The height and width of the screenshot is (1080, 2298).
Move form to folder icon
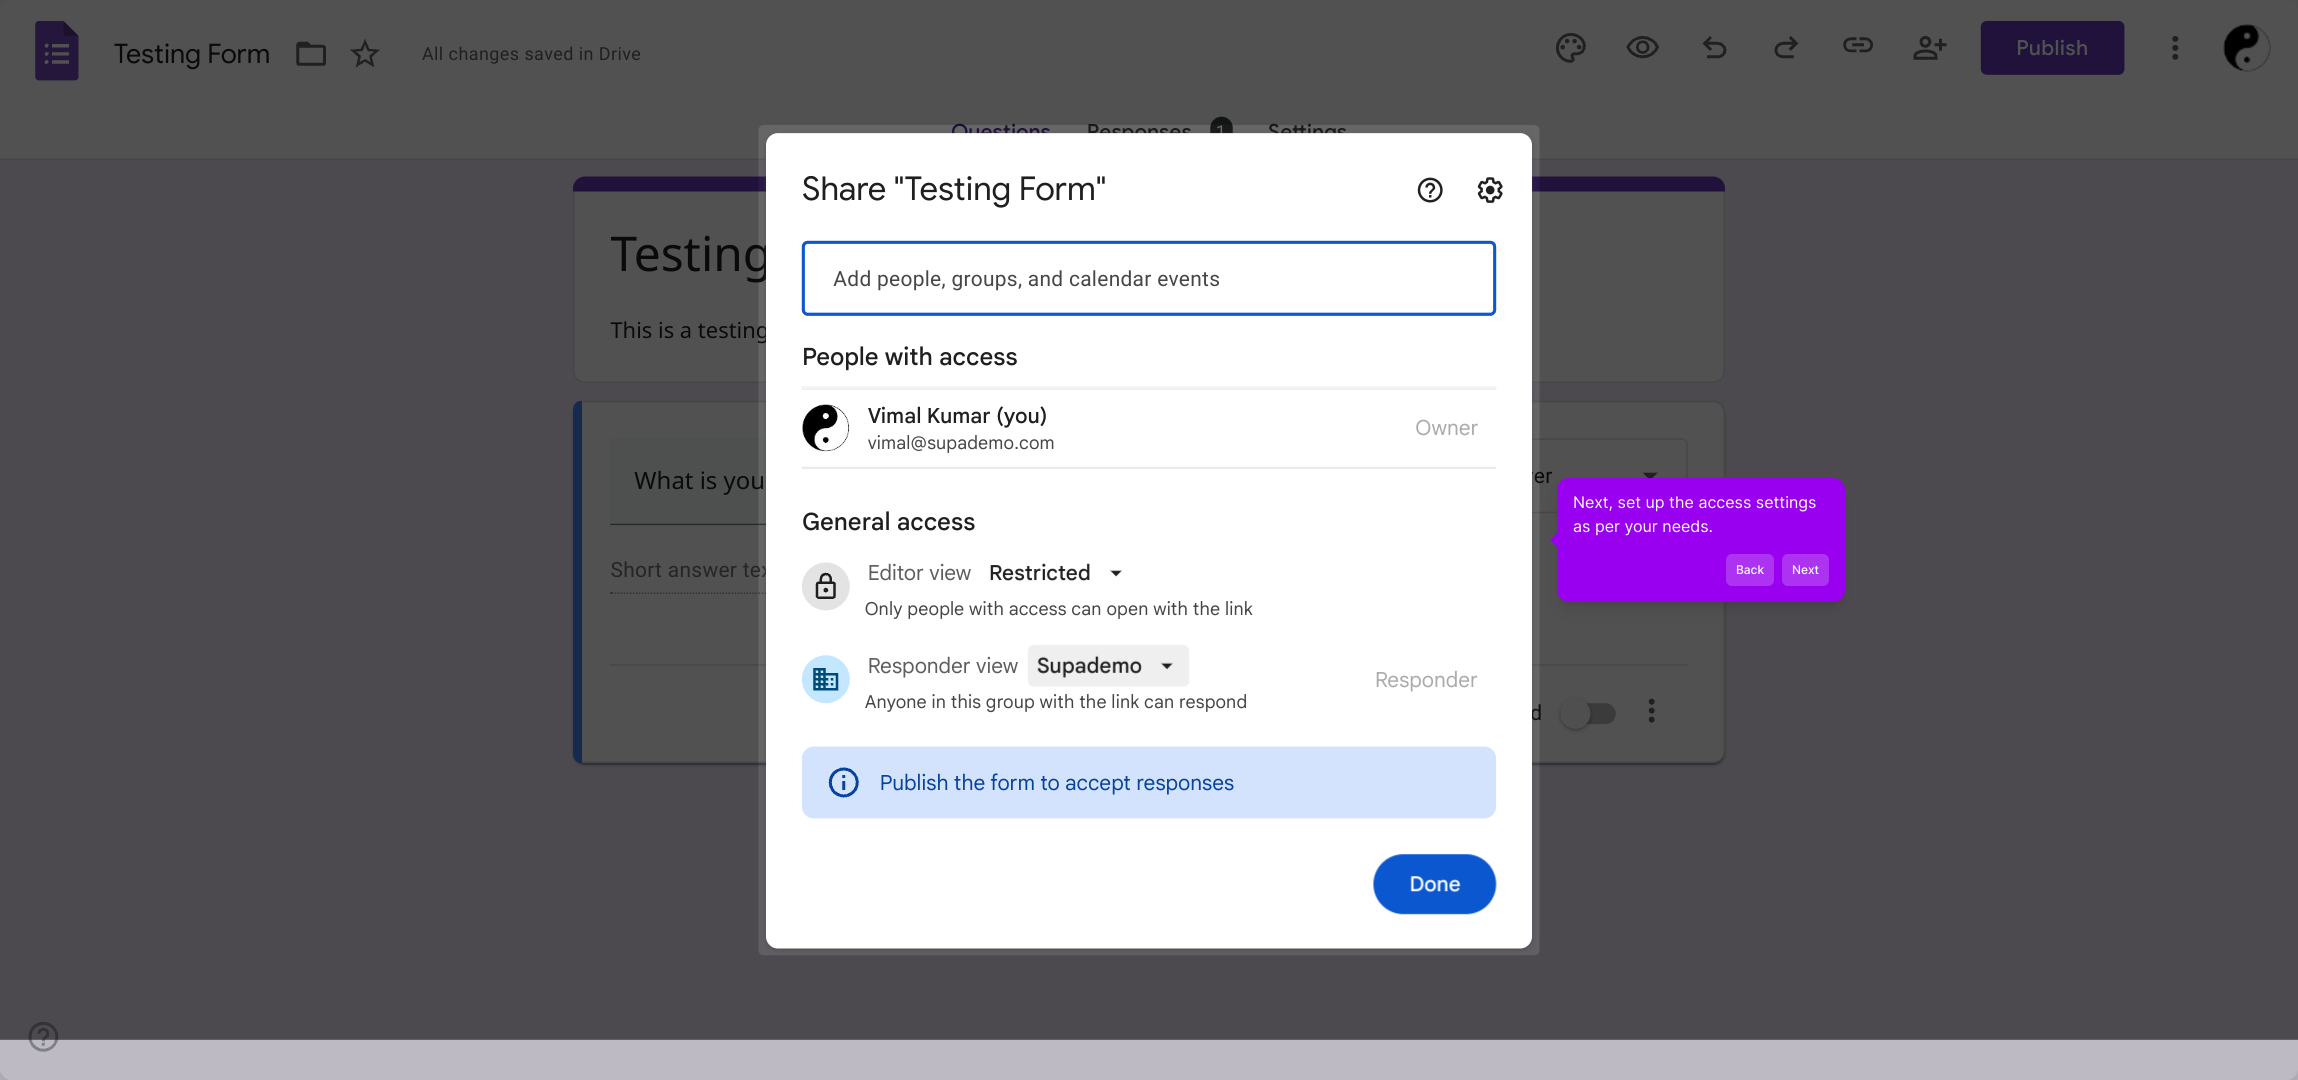pos(311,53)
